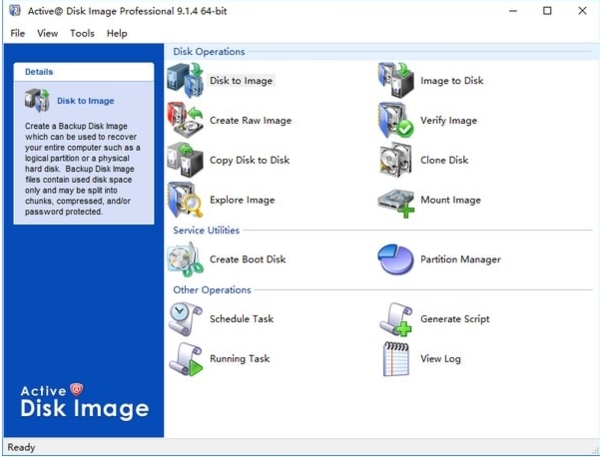
Task: Click the Disk to Image label
Action: (x=241, y=81)
